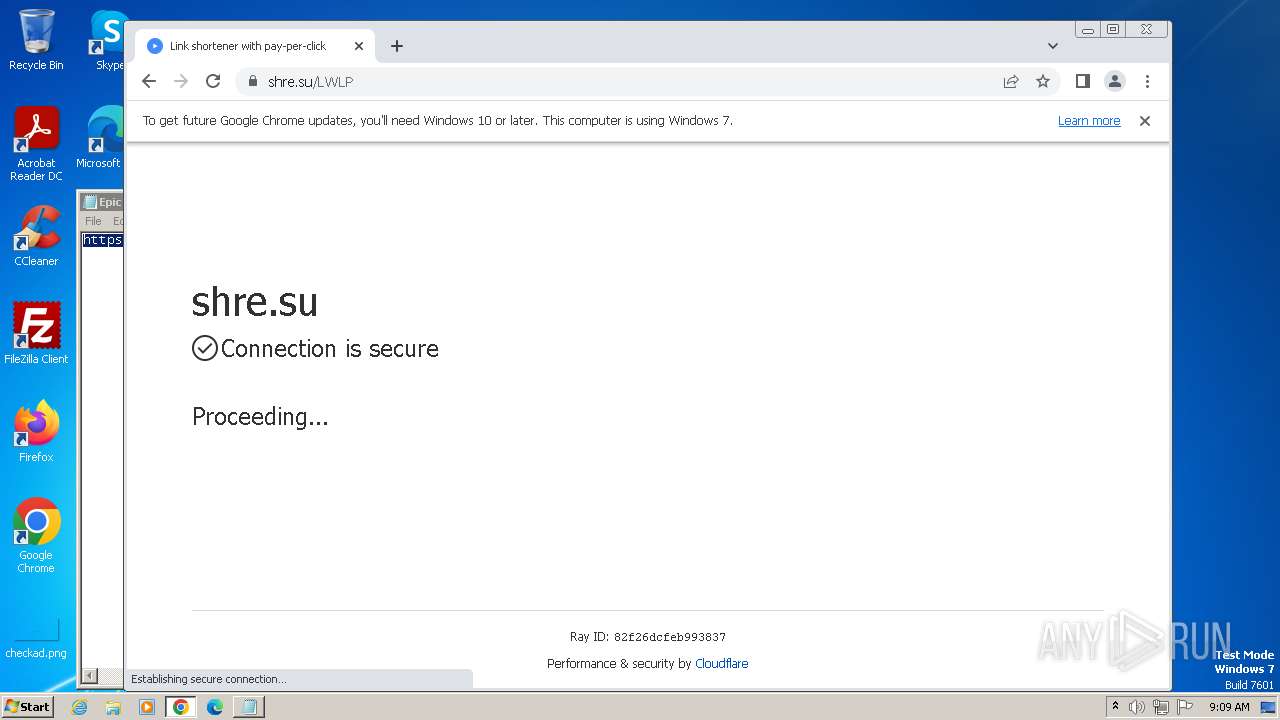Screen dimensions: 1280x720
Task: Restore down the Chrome window
Action: point(1113,30)
